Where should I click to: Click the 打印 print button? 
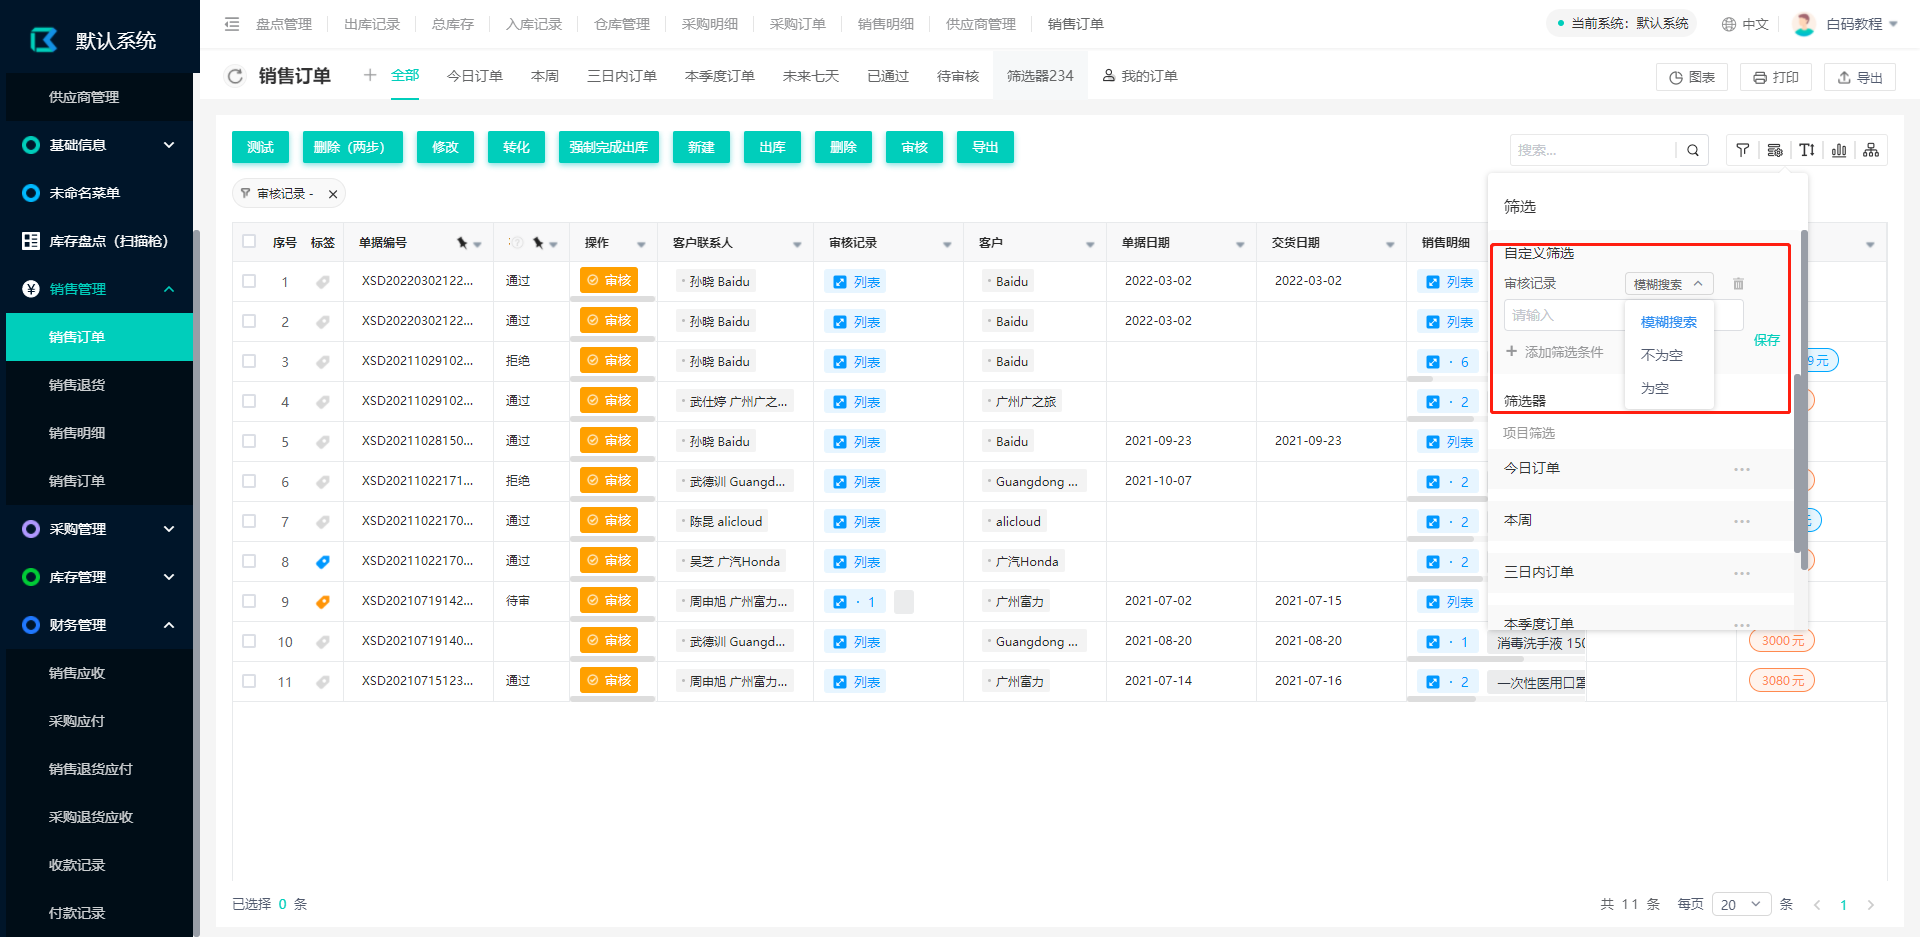coord(1776,77)
